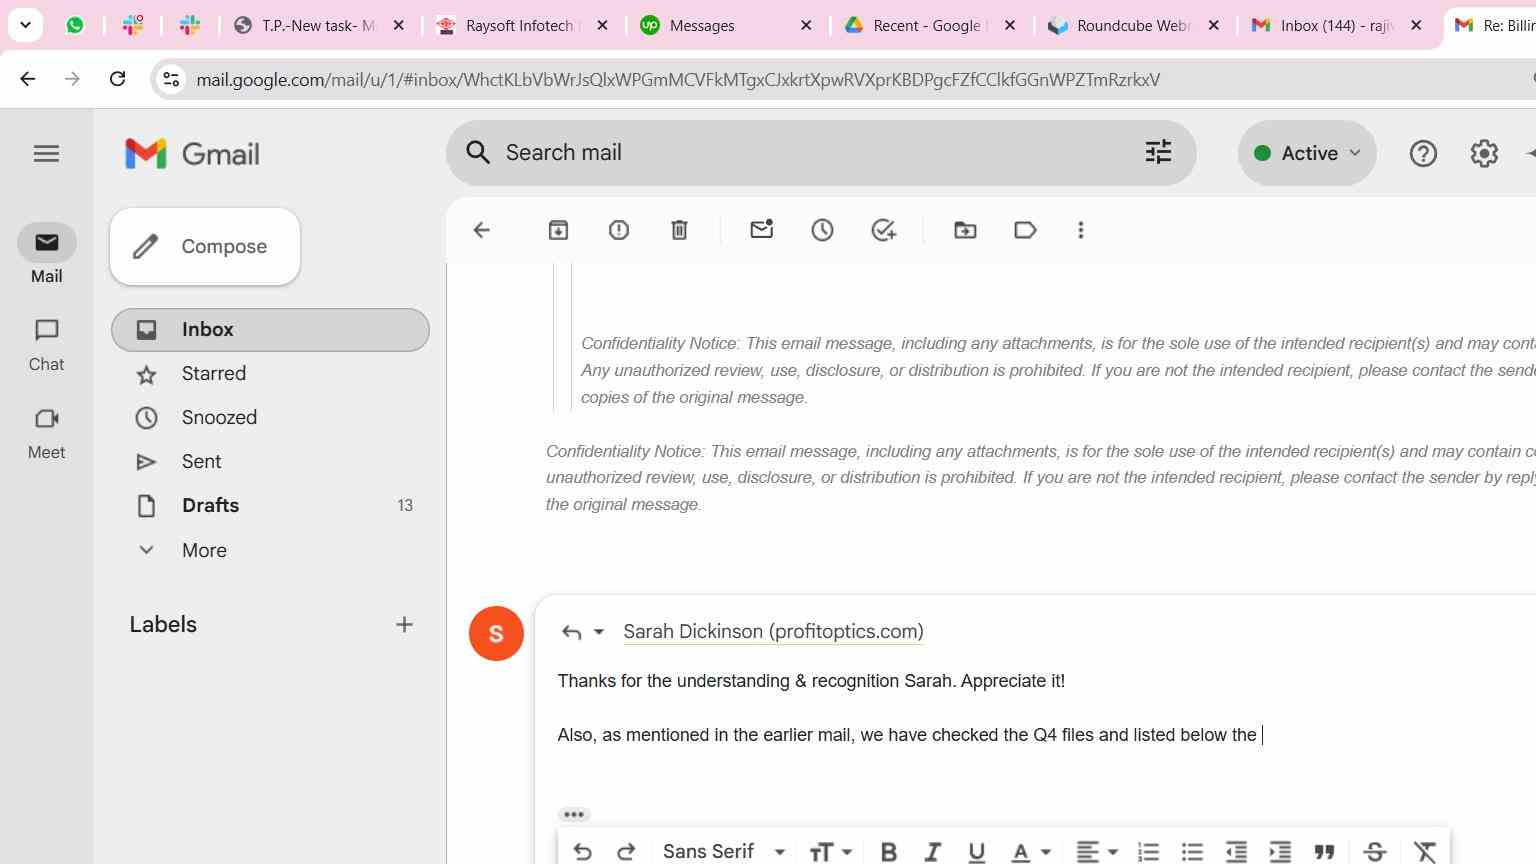Click the browser address bar URL
This screenshot has height=864, width=1536.
point(678,79)
